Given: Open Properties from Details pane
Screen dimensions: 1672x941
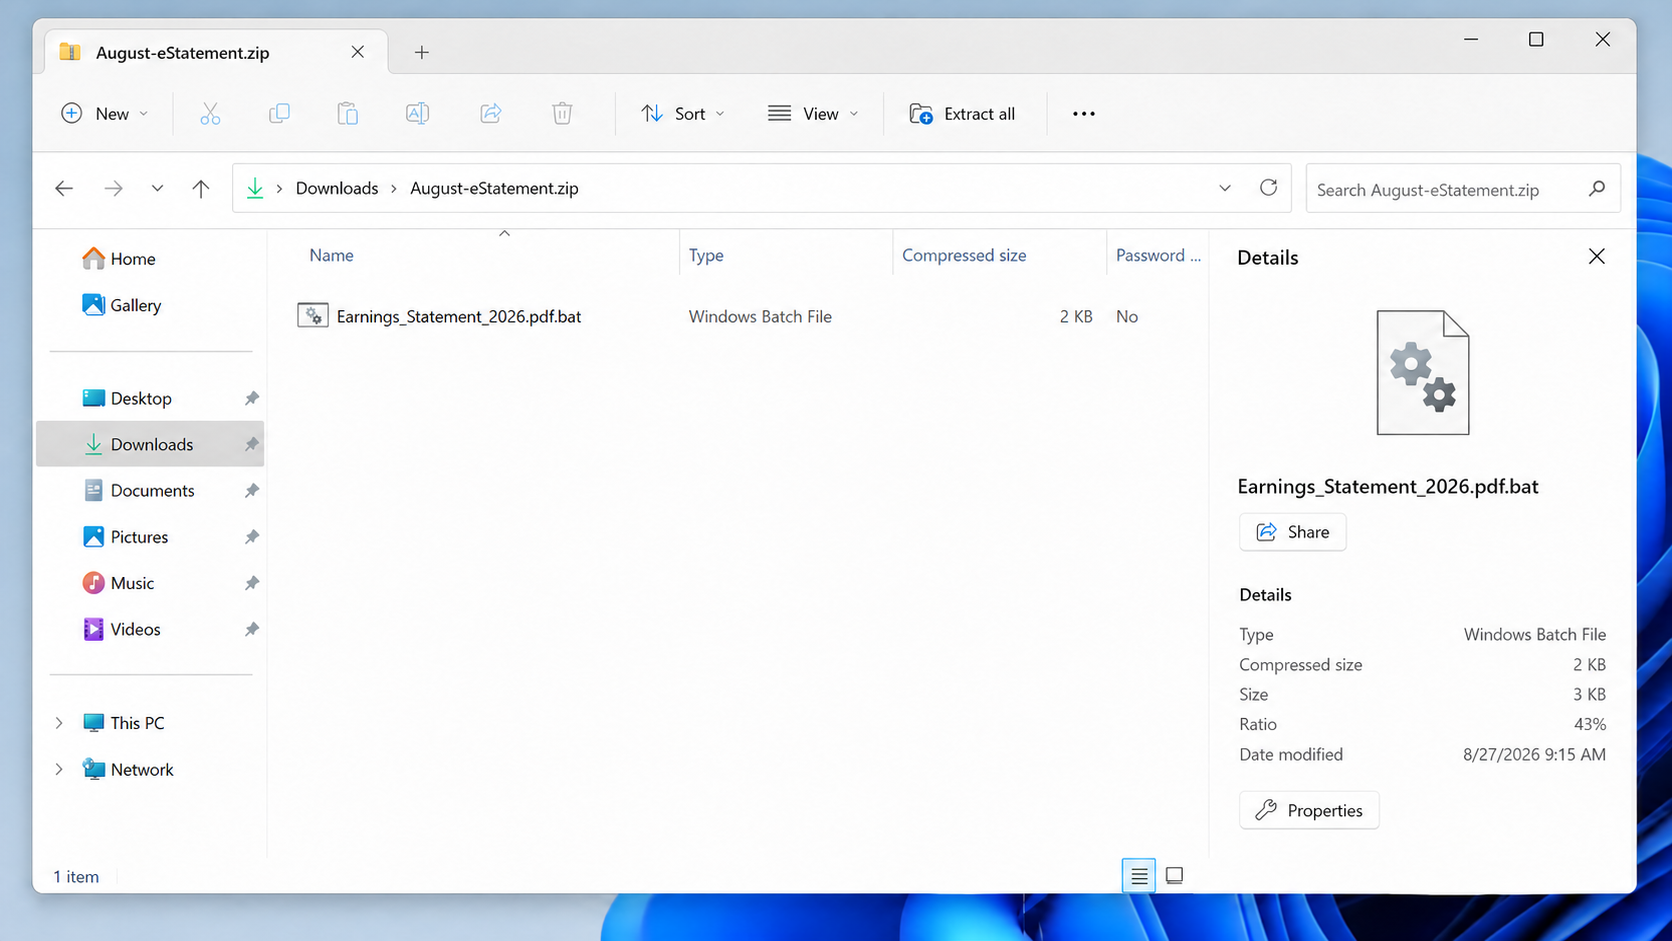Looking at the screenshot, I should click(x=1309, y=810).
